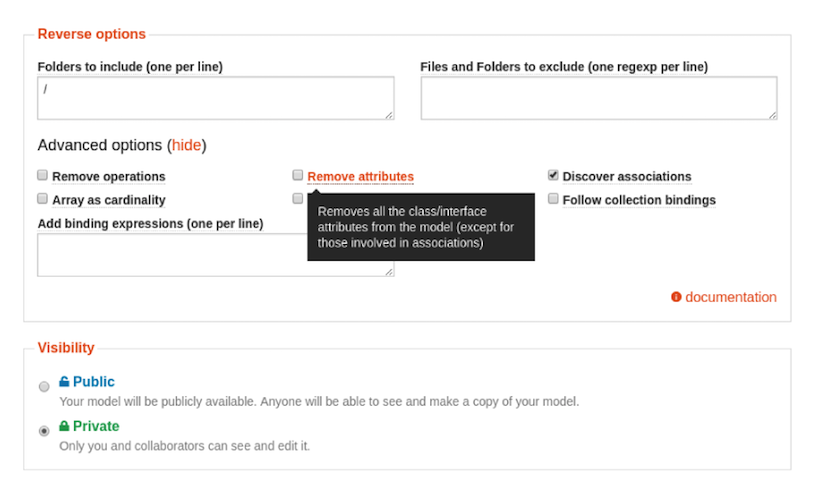Enable the Remove operations checkbox
The image size is (813, 500).
pos(43,175)
